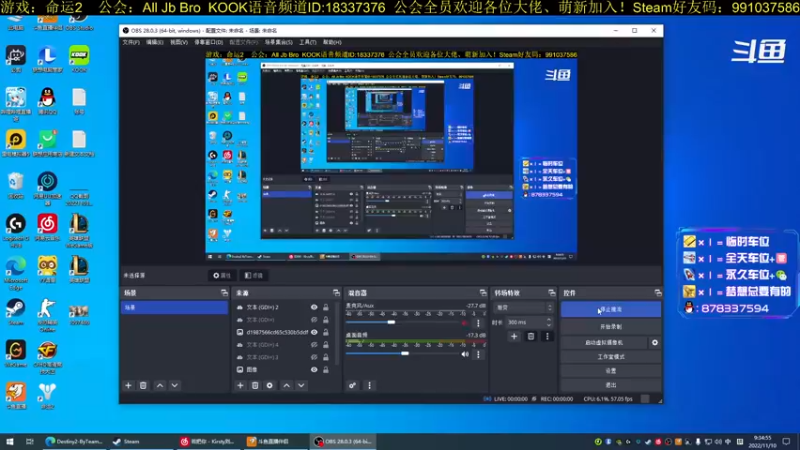Remove selected source with trash icon
Viewport: 800px width, 450px height.
tap(255, 386)
